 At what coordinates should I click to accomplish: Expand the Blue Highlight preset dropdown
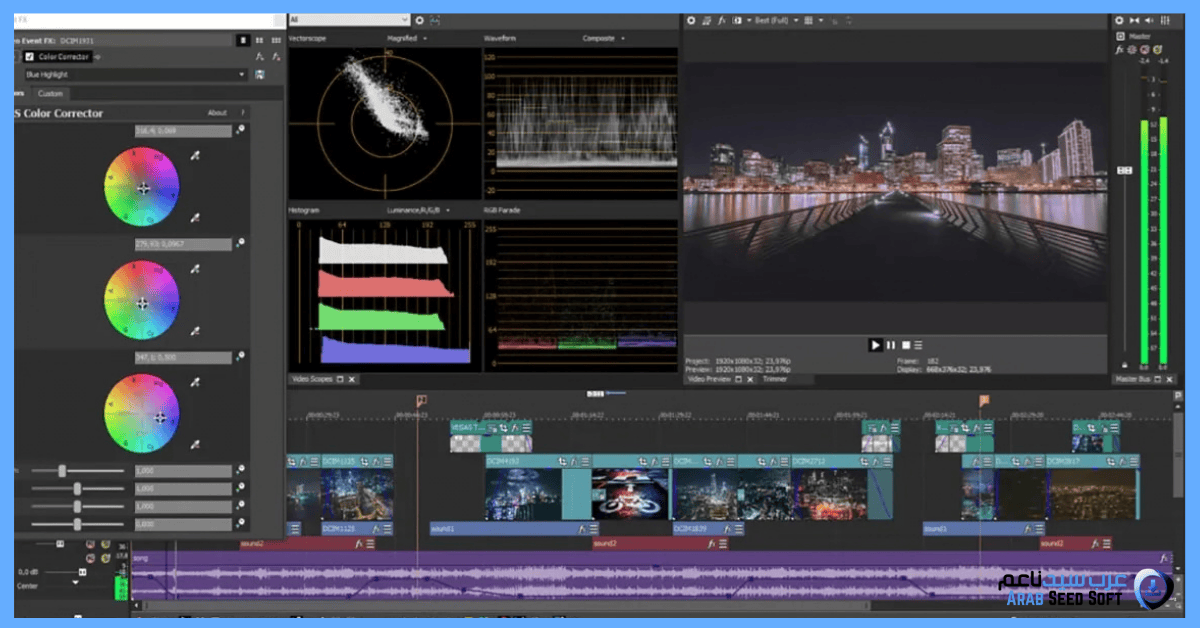(242, 75)
